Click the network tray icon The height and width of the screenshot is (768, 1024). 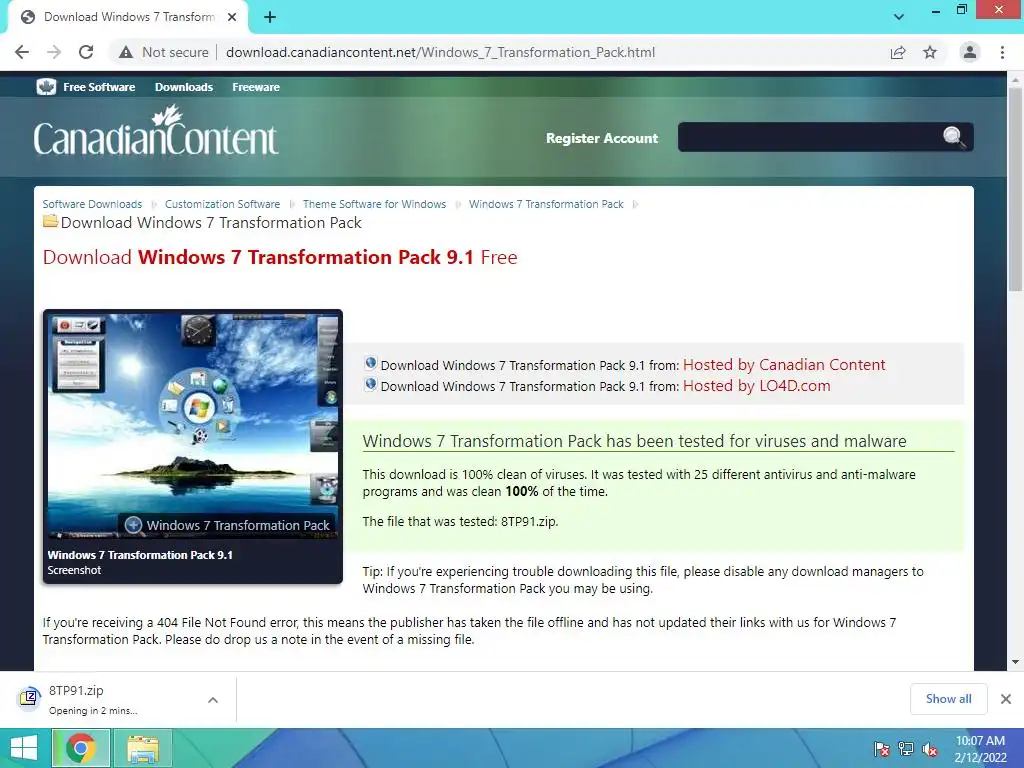pos(906,748)
